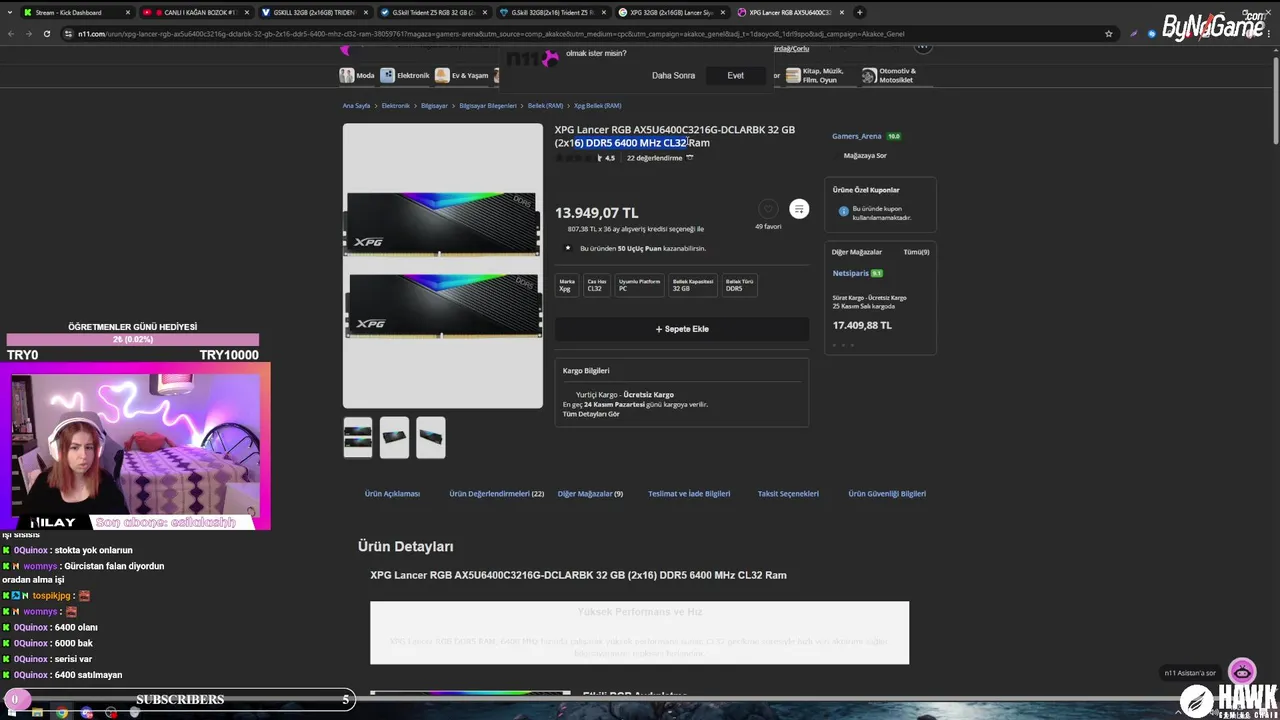1280x720 pixels.
Task: Open the Ürün Değerlendirmeleri (22) tab
Action: tap(496, 493)
